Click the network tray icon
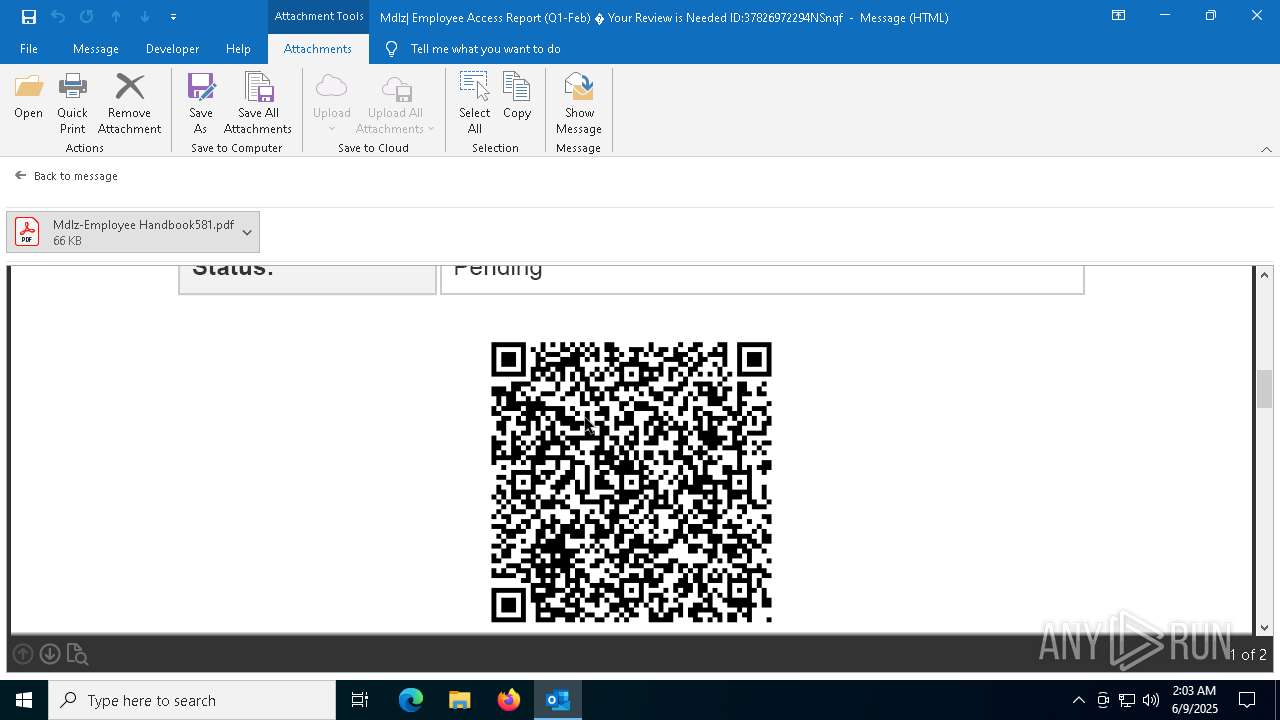Viewport: 1280px width, 720px height. pyautogui.click(x=1127, y=700)
